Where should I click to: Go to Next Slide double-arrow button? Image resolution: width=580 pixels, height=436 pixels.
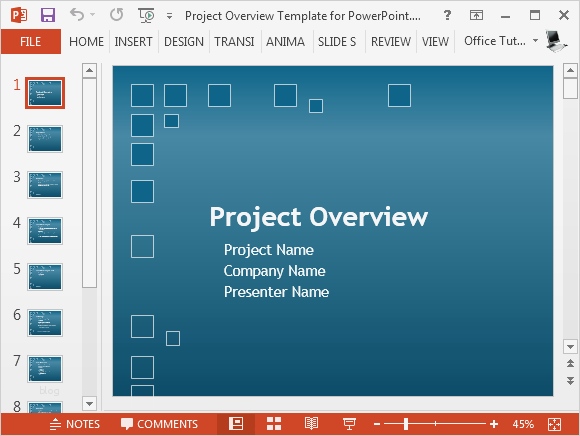coord(570,381)
